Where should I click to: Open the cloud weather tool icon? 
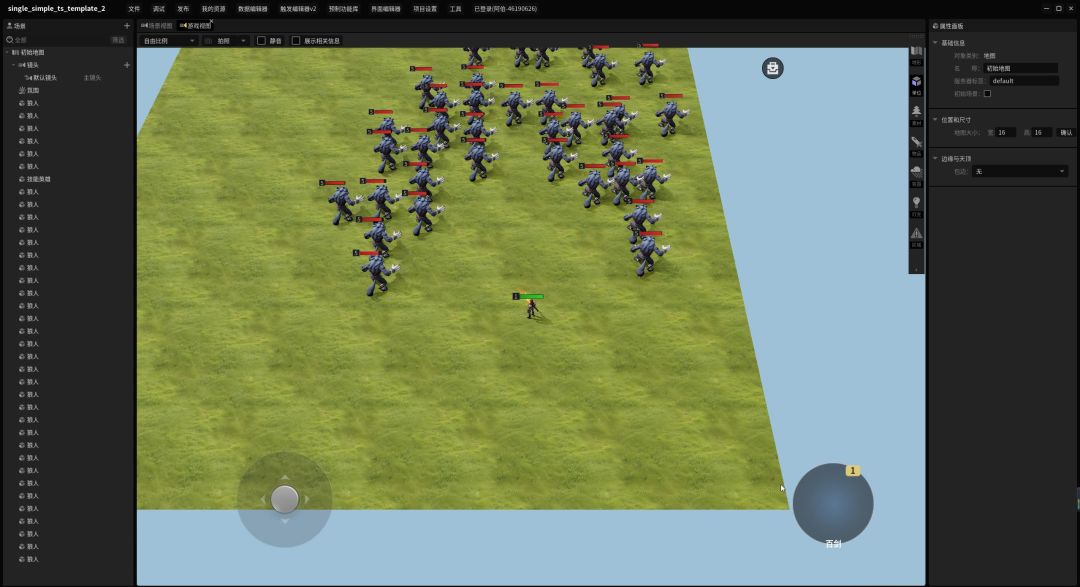(x=916, y=174)
